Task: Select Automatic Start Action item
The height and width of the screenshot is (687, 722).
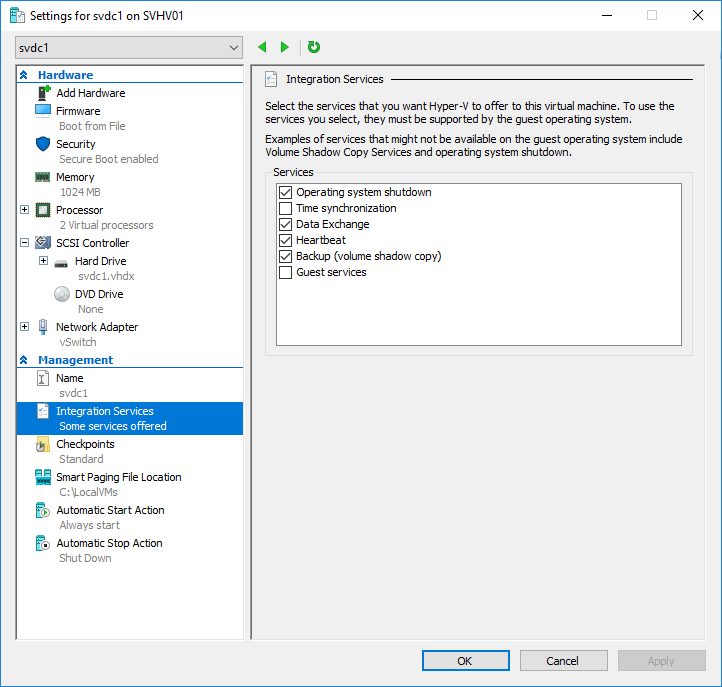Action: coord(110,510)
